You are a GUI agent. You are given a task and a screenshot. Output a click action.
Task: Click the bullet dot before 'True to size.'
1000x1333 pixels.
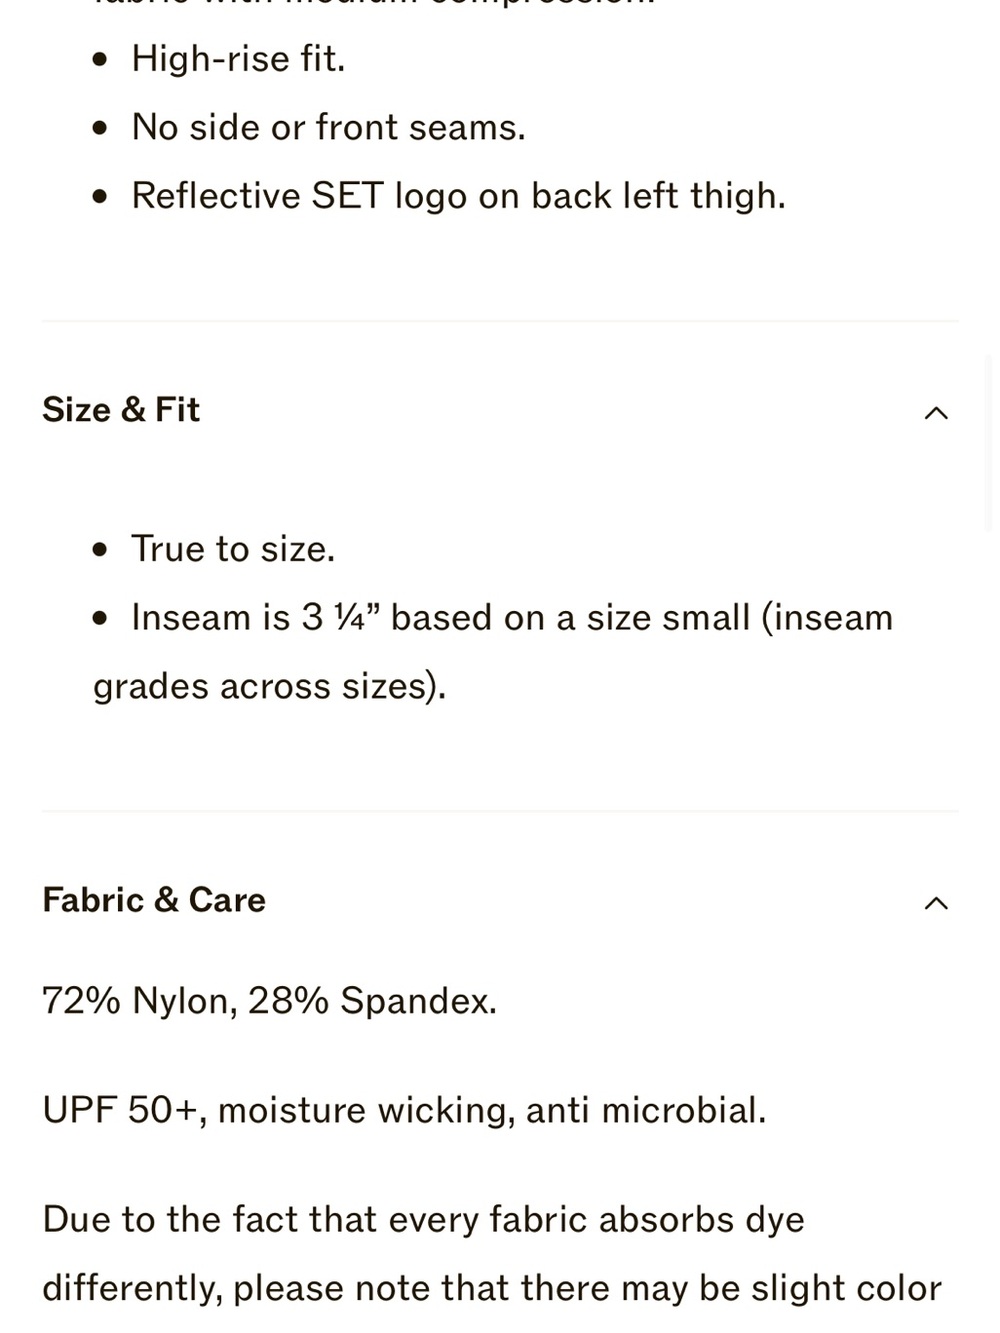(x=99, y=550)
